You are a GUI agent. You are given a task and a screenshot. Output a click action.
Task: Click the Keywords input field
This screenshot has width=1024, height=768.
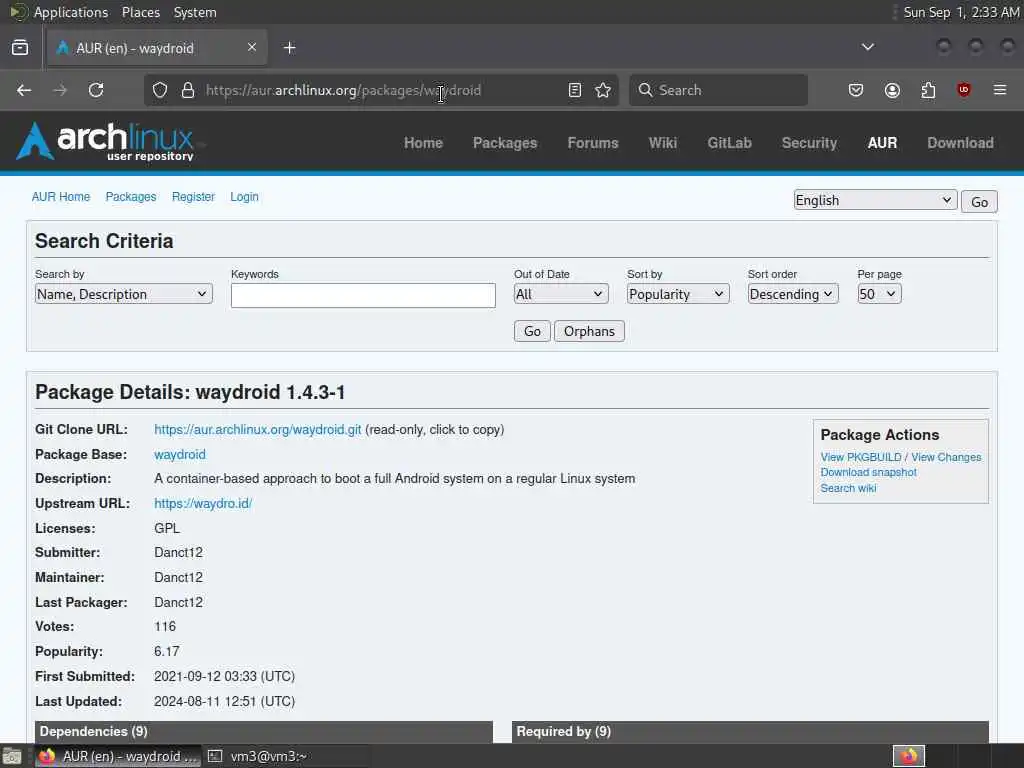(x=363, y=295)
